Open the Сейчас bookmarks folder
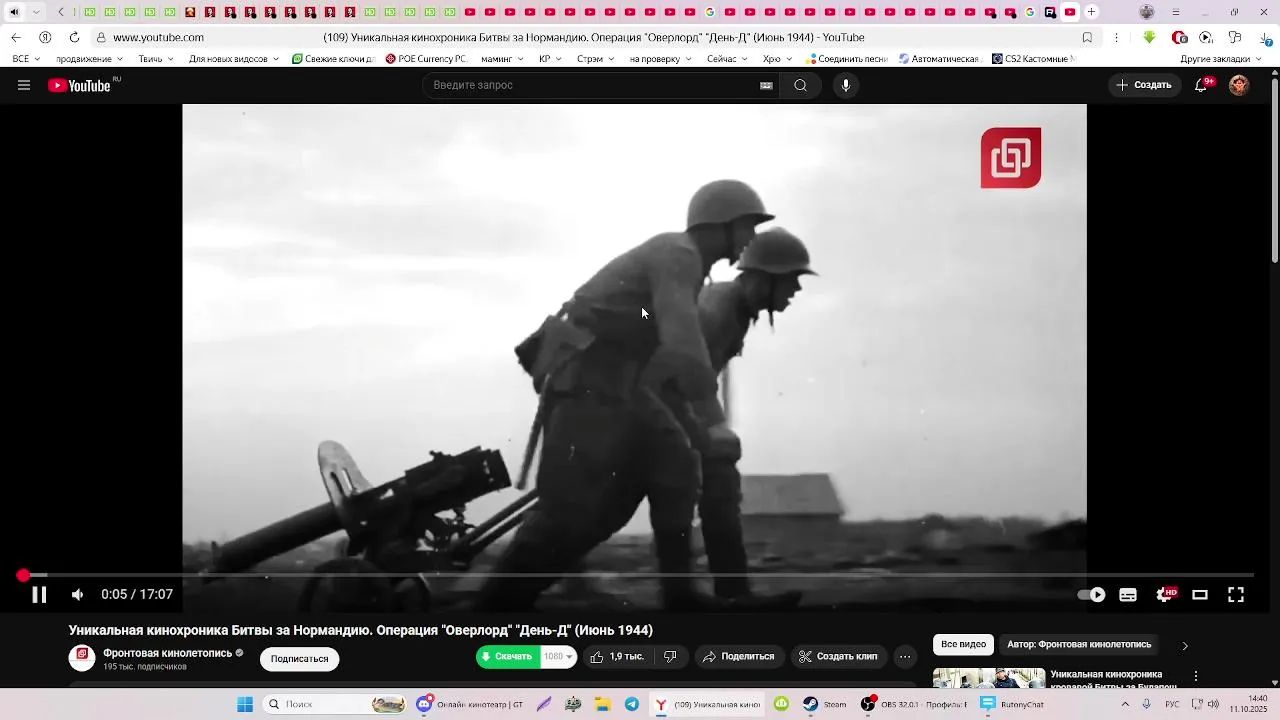Screen dimensions: 1280x720 pos(727,59)
